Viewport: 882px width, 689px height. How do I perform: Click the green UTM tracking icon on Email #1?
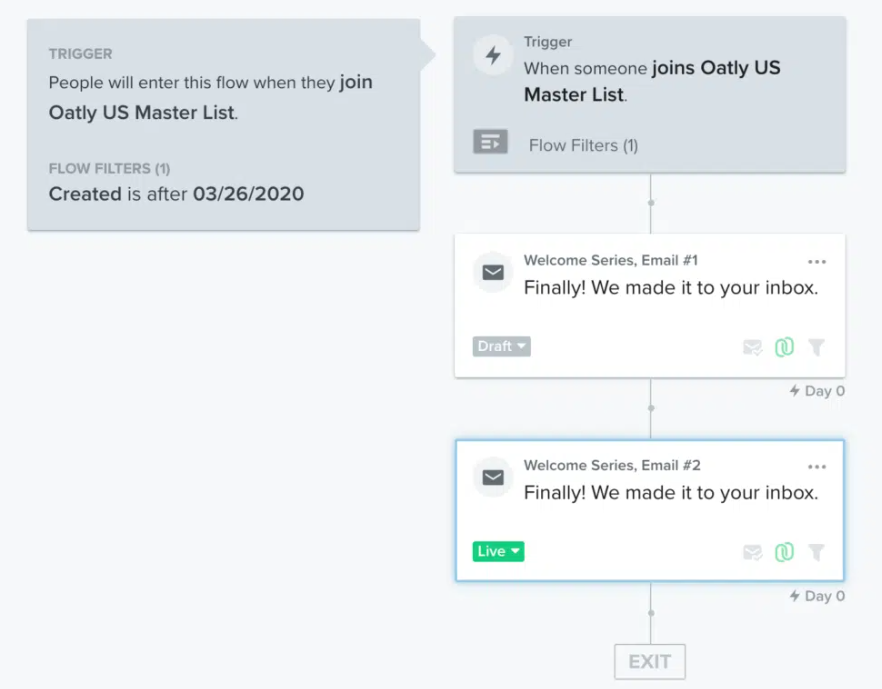click(x=784, y=347)
